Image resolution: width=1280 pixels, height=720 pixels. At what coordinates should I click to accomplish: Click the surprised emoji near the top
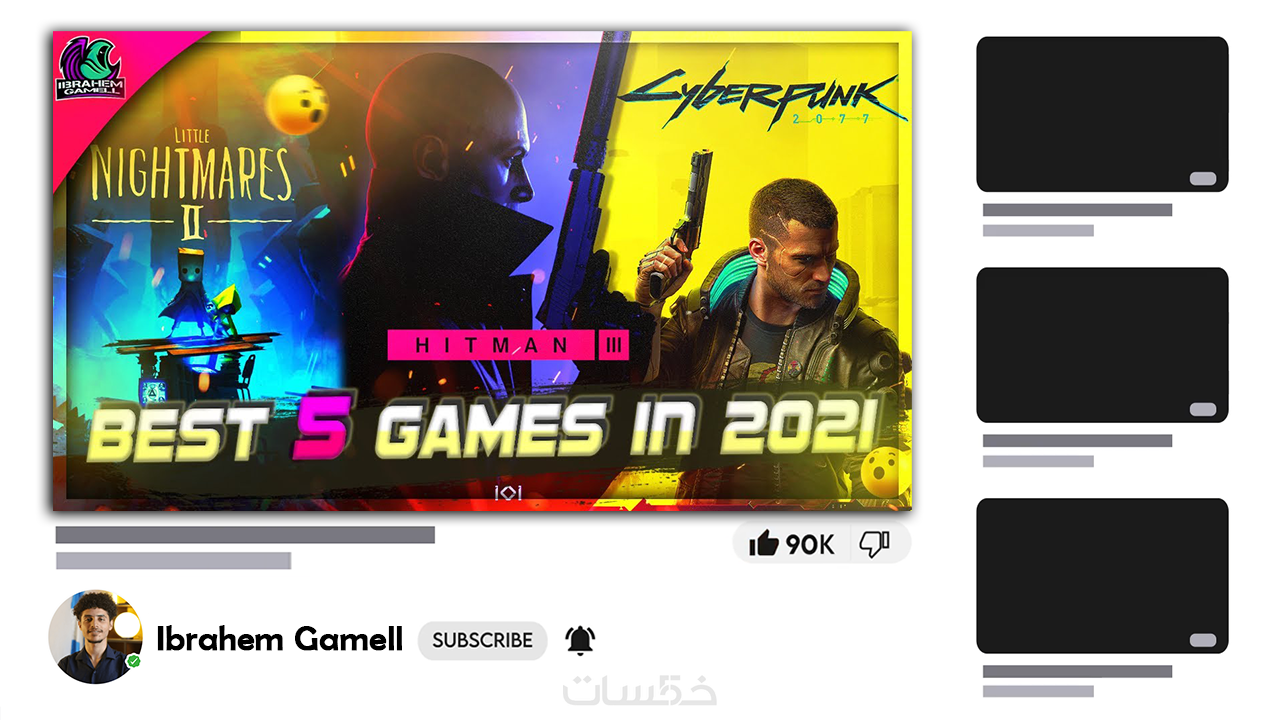(298, 105)
